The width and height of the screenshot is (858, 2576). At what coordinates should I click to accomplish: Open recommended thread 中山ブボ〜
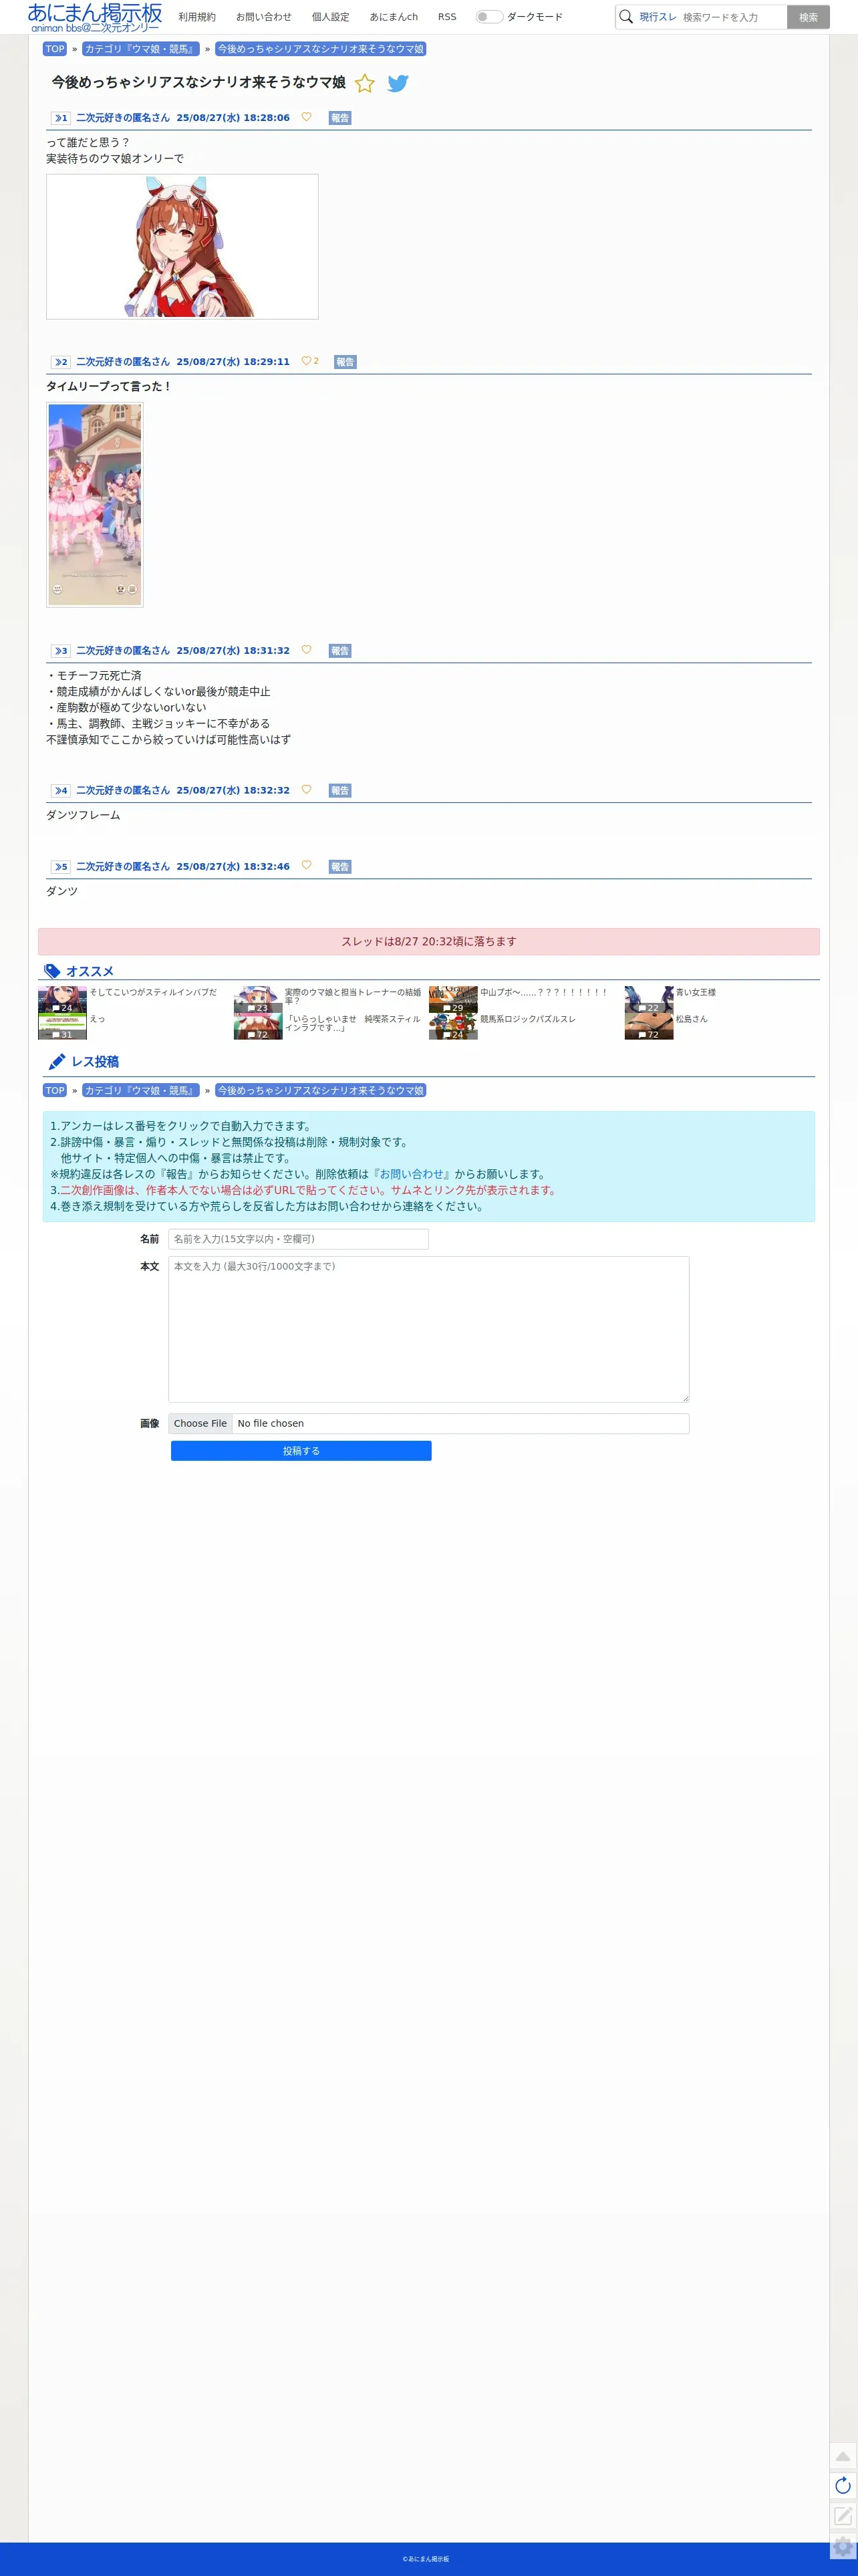[x=543, y=992]
